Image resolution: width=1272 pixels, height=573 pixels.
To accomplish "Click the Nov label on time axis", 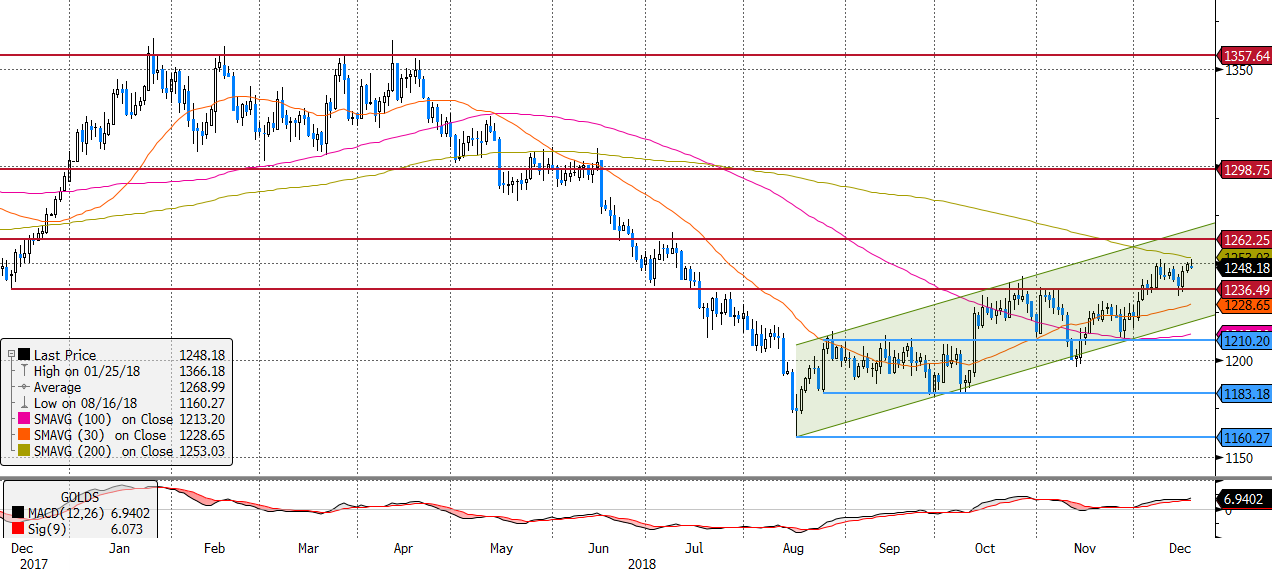I will pyautogui.click(x=1085, y=548).
